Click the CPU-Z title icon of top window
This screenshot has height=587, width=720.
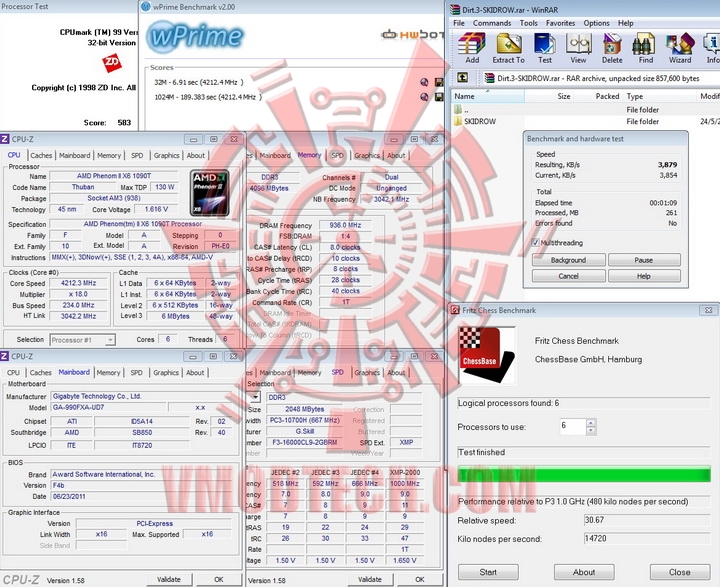pyautogui.click(x=5, y=139)
